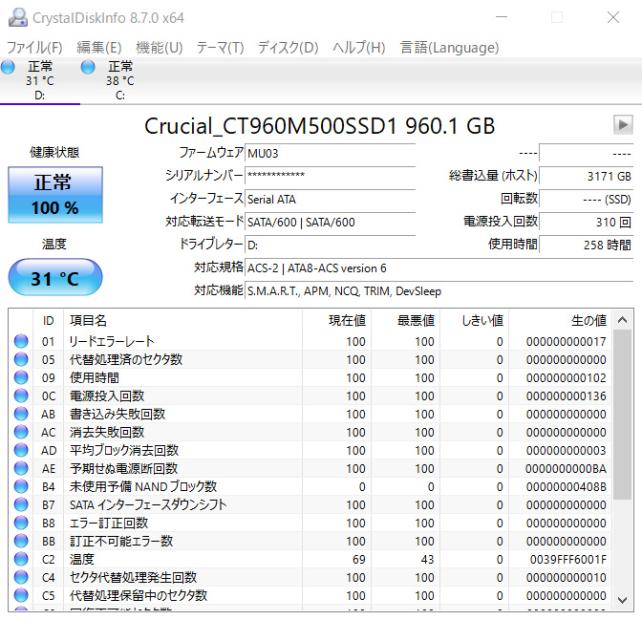Select the リードエラーレート attribute name

(x=112, y=341)
